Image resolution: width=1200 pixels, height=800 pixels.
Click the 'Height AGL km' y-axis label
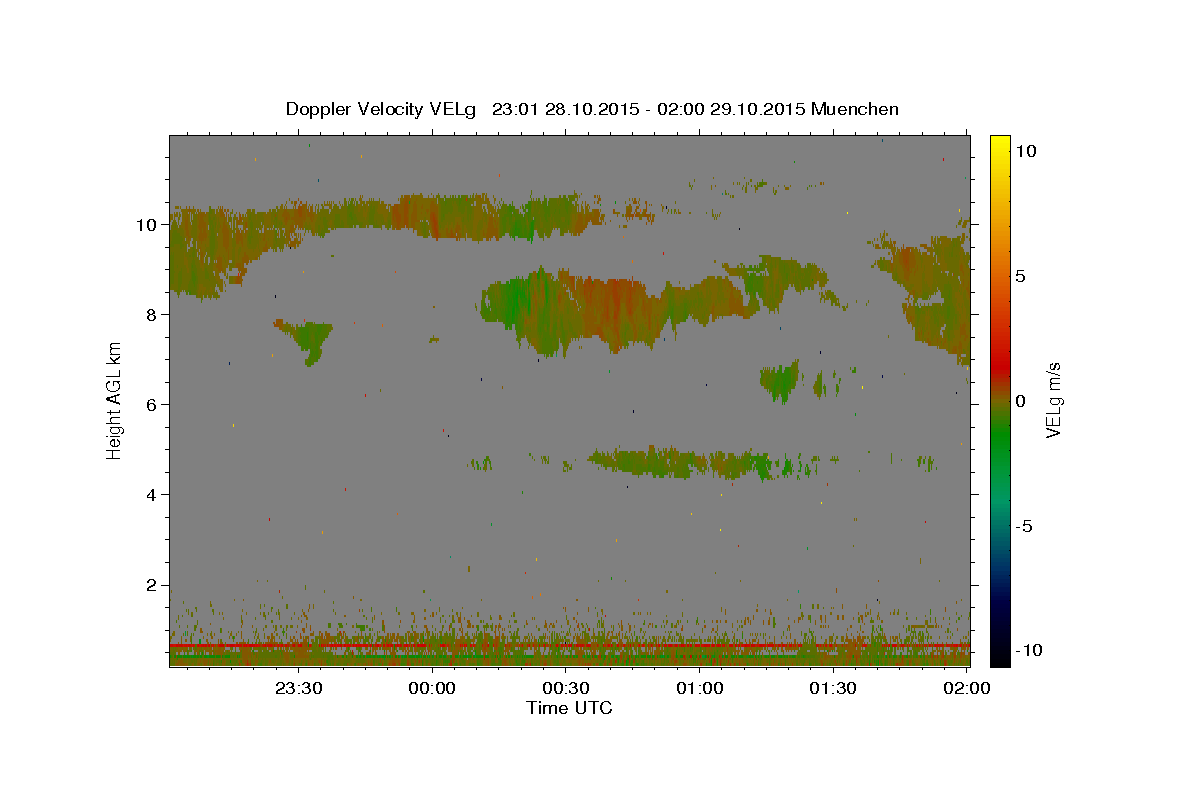115,400
